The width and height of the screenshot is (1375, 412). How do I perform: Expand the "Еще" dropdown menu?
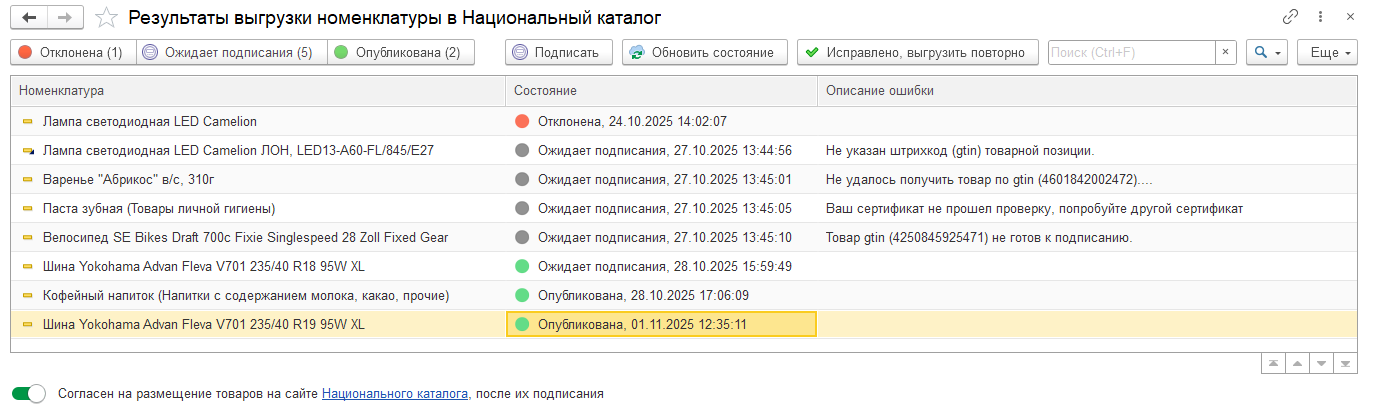(x=1327, y=53)
